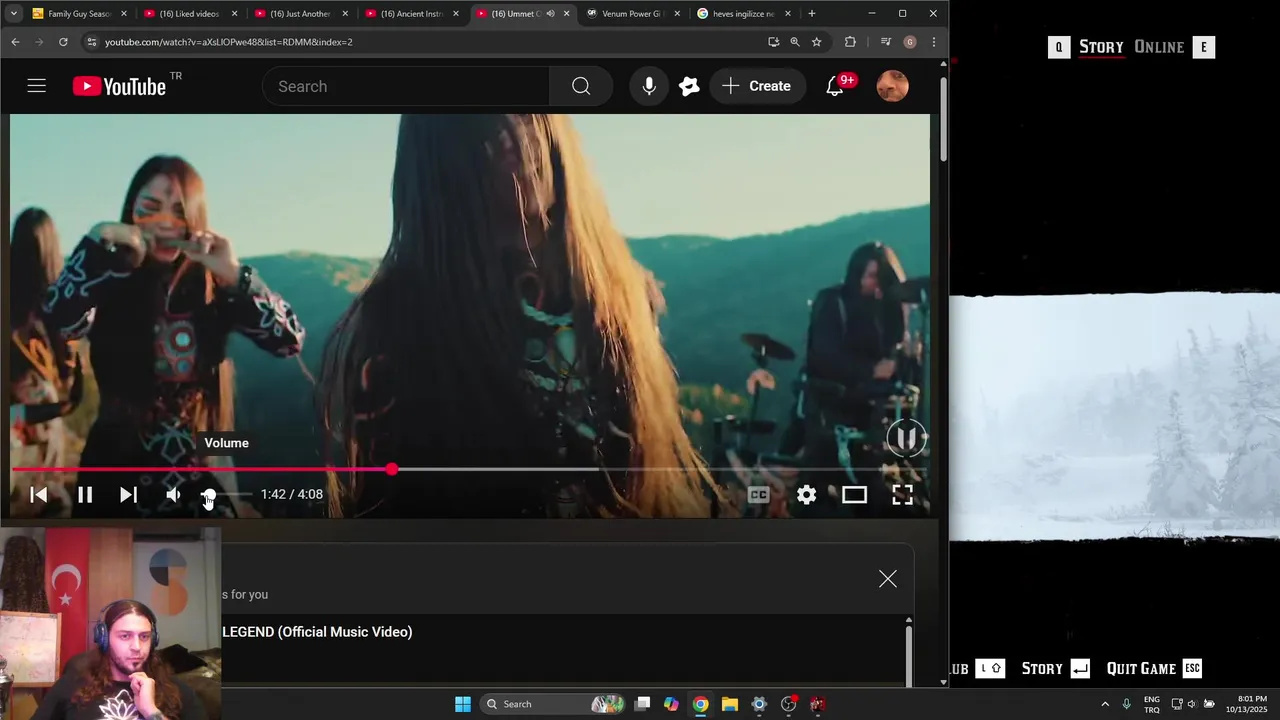
Task: Show hidden system tray icons
Action: [x=1105, y=704]
